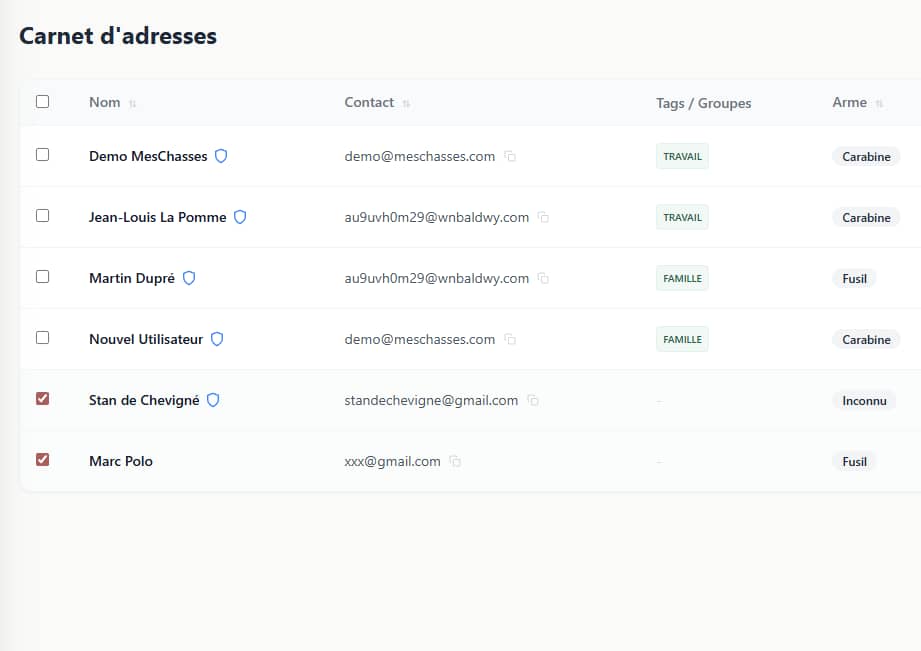Click the shield icon beside Nouvel Utilisateur
The width and height of the screenshot is (921, 651).
(x=217, y=339)
